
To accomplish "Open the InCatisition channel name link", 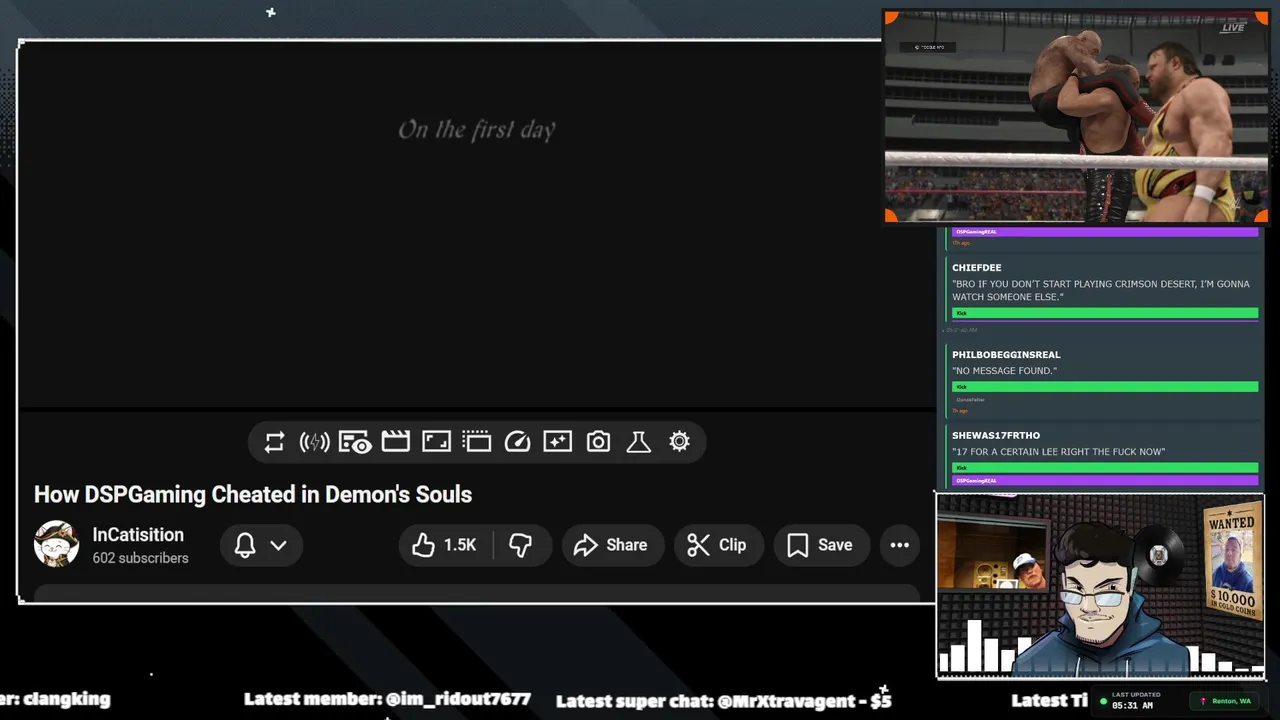I will tap(138, 535).
